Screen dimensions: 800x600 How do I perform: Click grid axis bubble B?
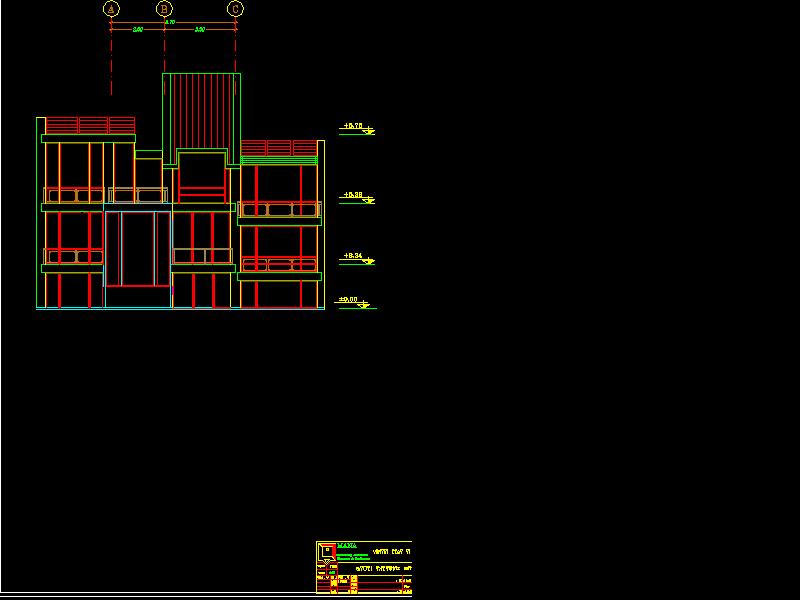click(165, 9)
